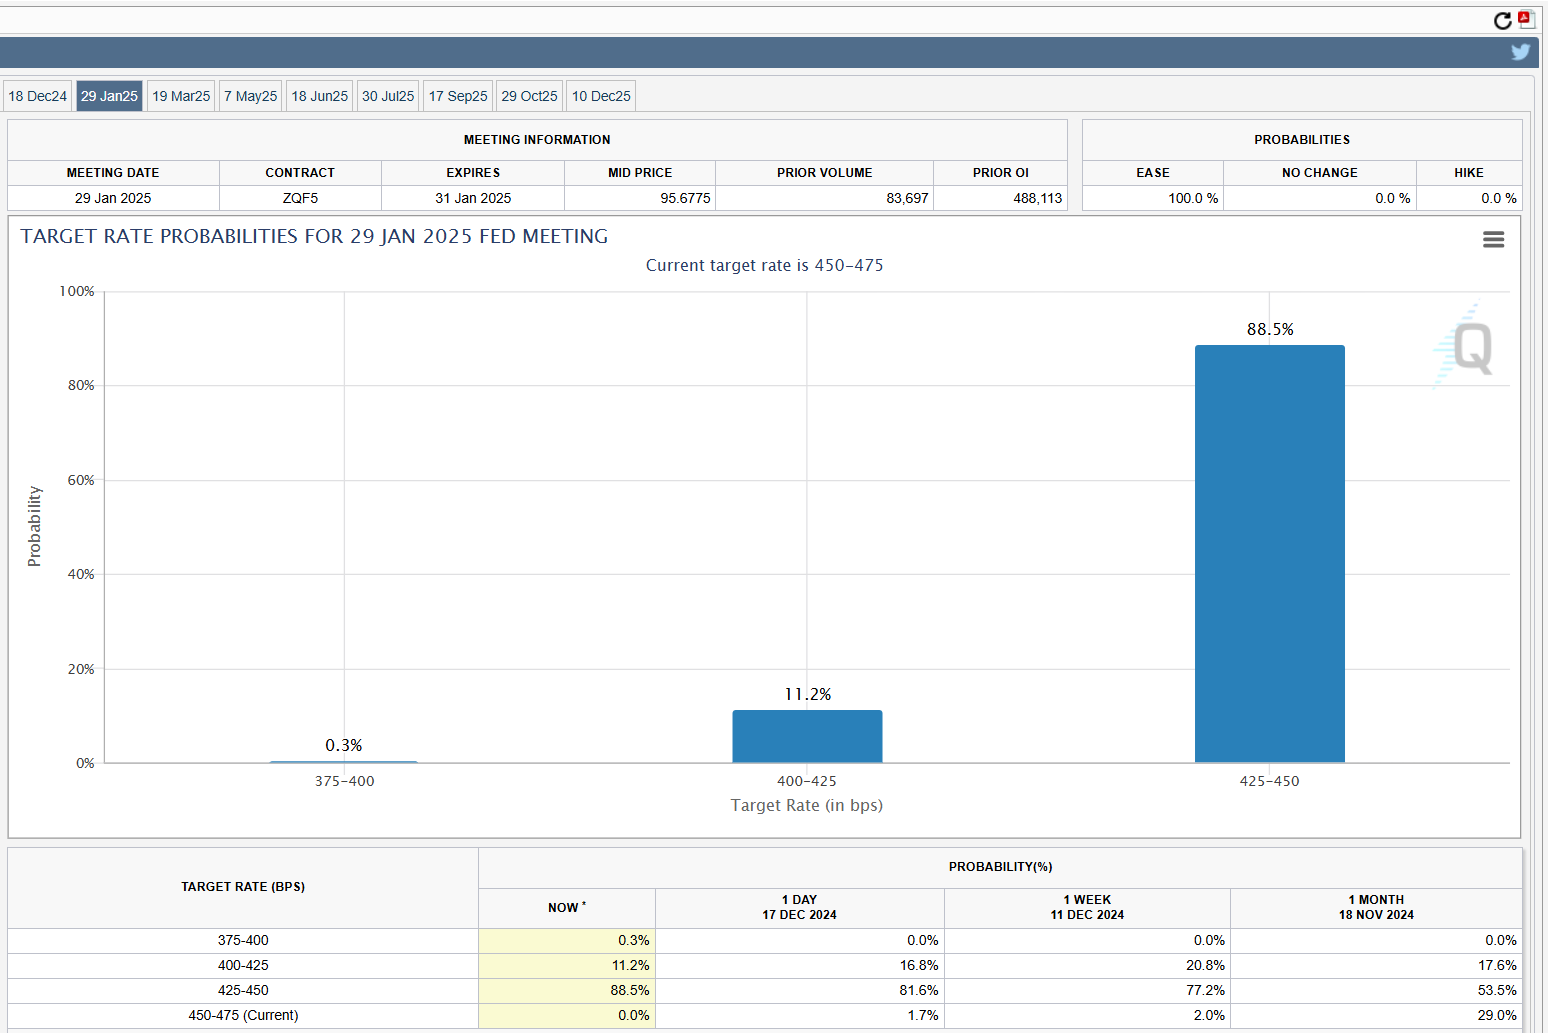This screenshot has width=1548, height=1033.
Task: Click the 'Target Rate (in bps)' axis title
Action: 807,805
